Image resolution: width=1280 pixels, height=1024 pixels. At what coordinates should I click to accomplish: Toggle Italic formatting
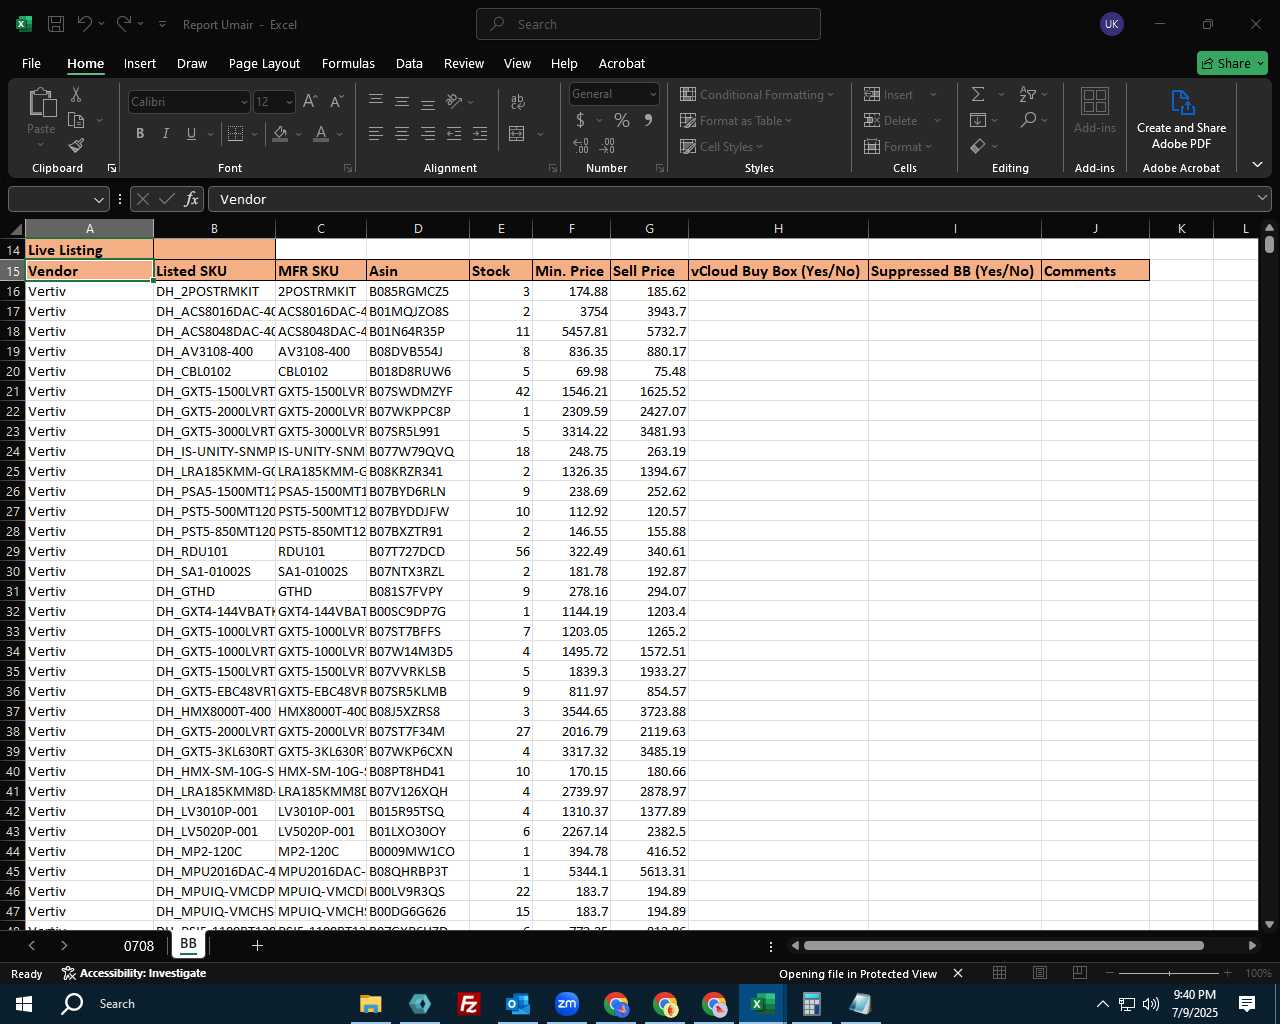(x=165, y=133)
